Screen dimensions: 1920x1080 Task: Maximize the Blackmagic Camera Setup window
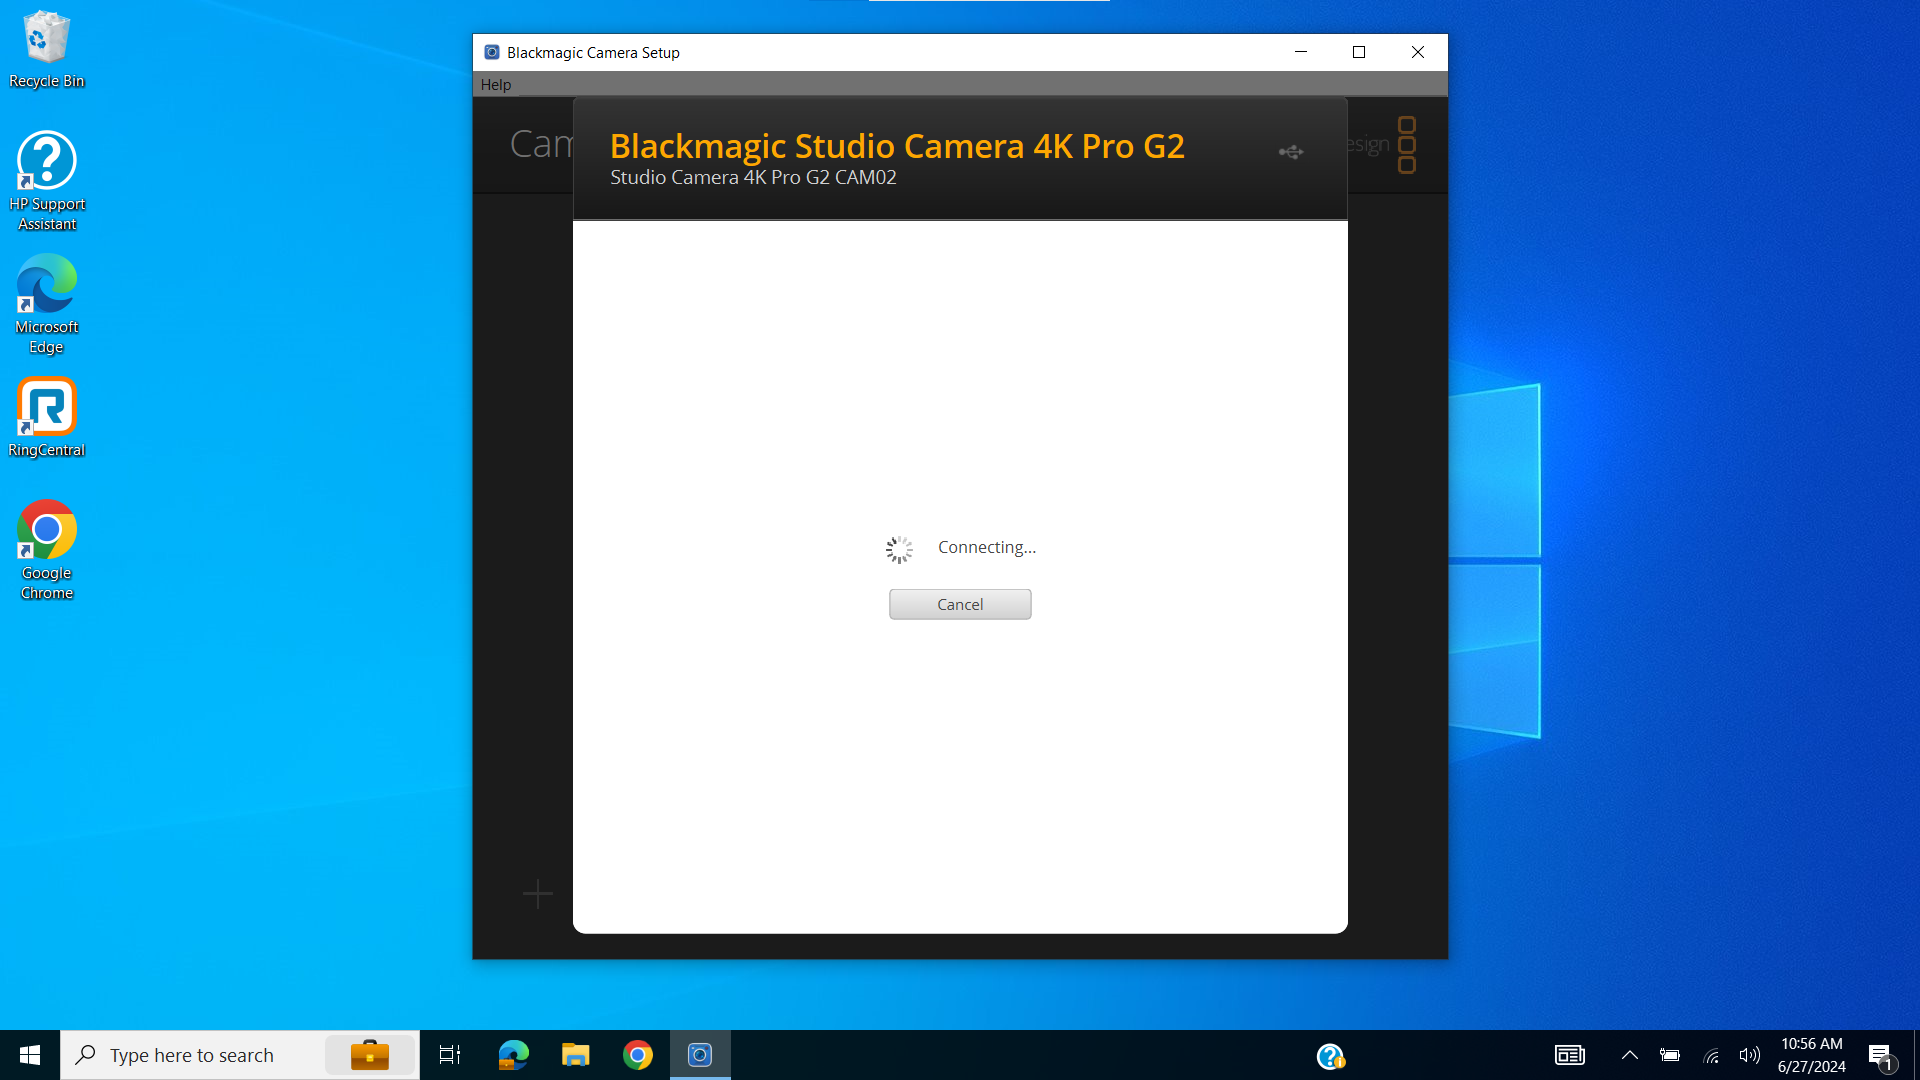pos(1359,52)
